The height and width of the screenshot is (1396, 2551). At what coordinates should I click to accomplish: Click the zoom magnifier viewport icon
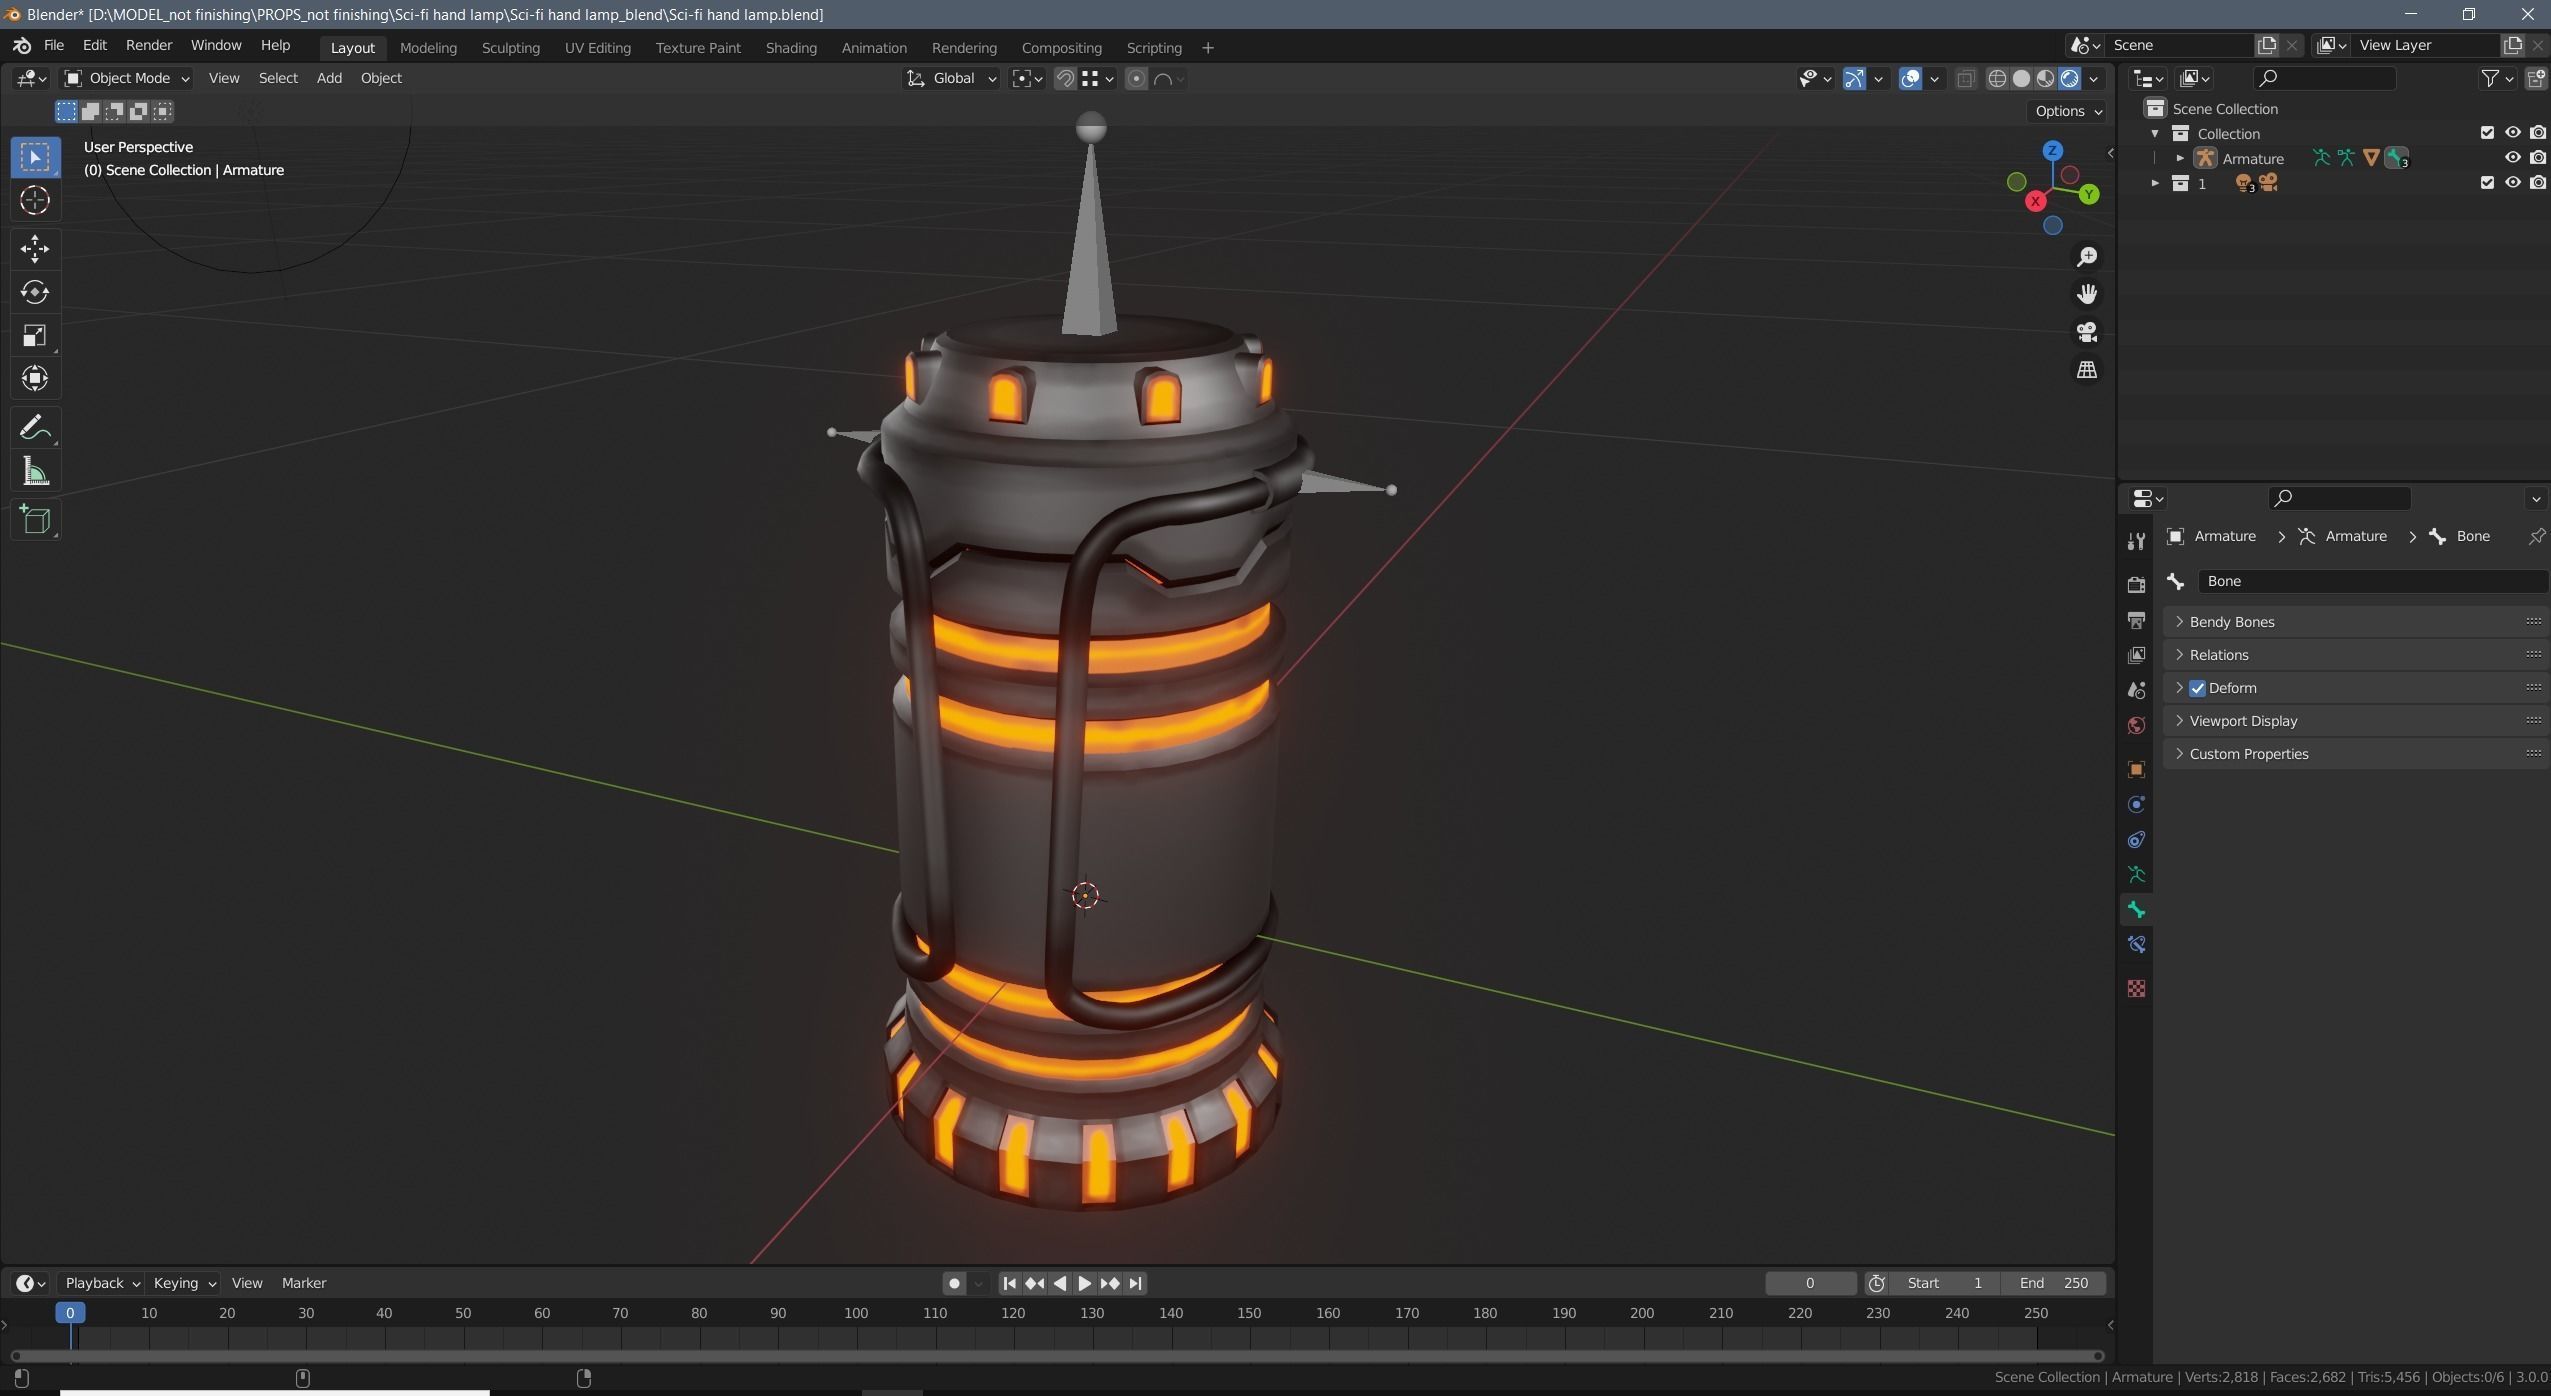(2086, 257)
